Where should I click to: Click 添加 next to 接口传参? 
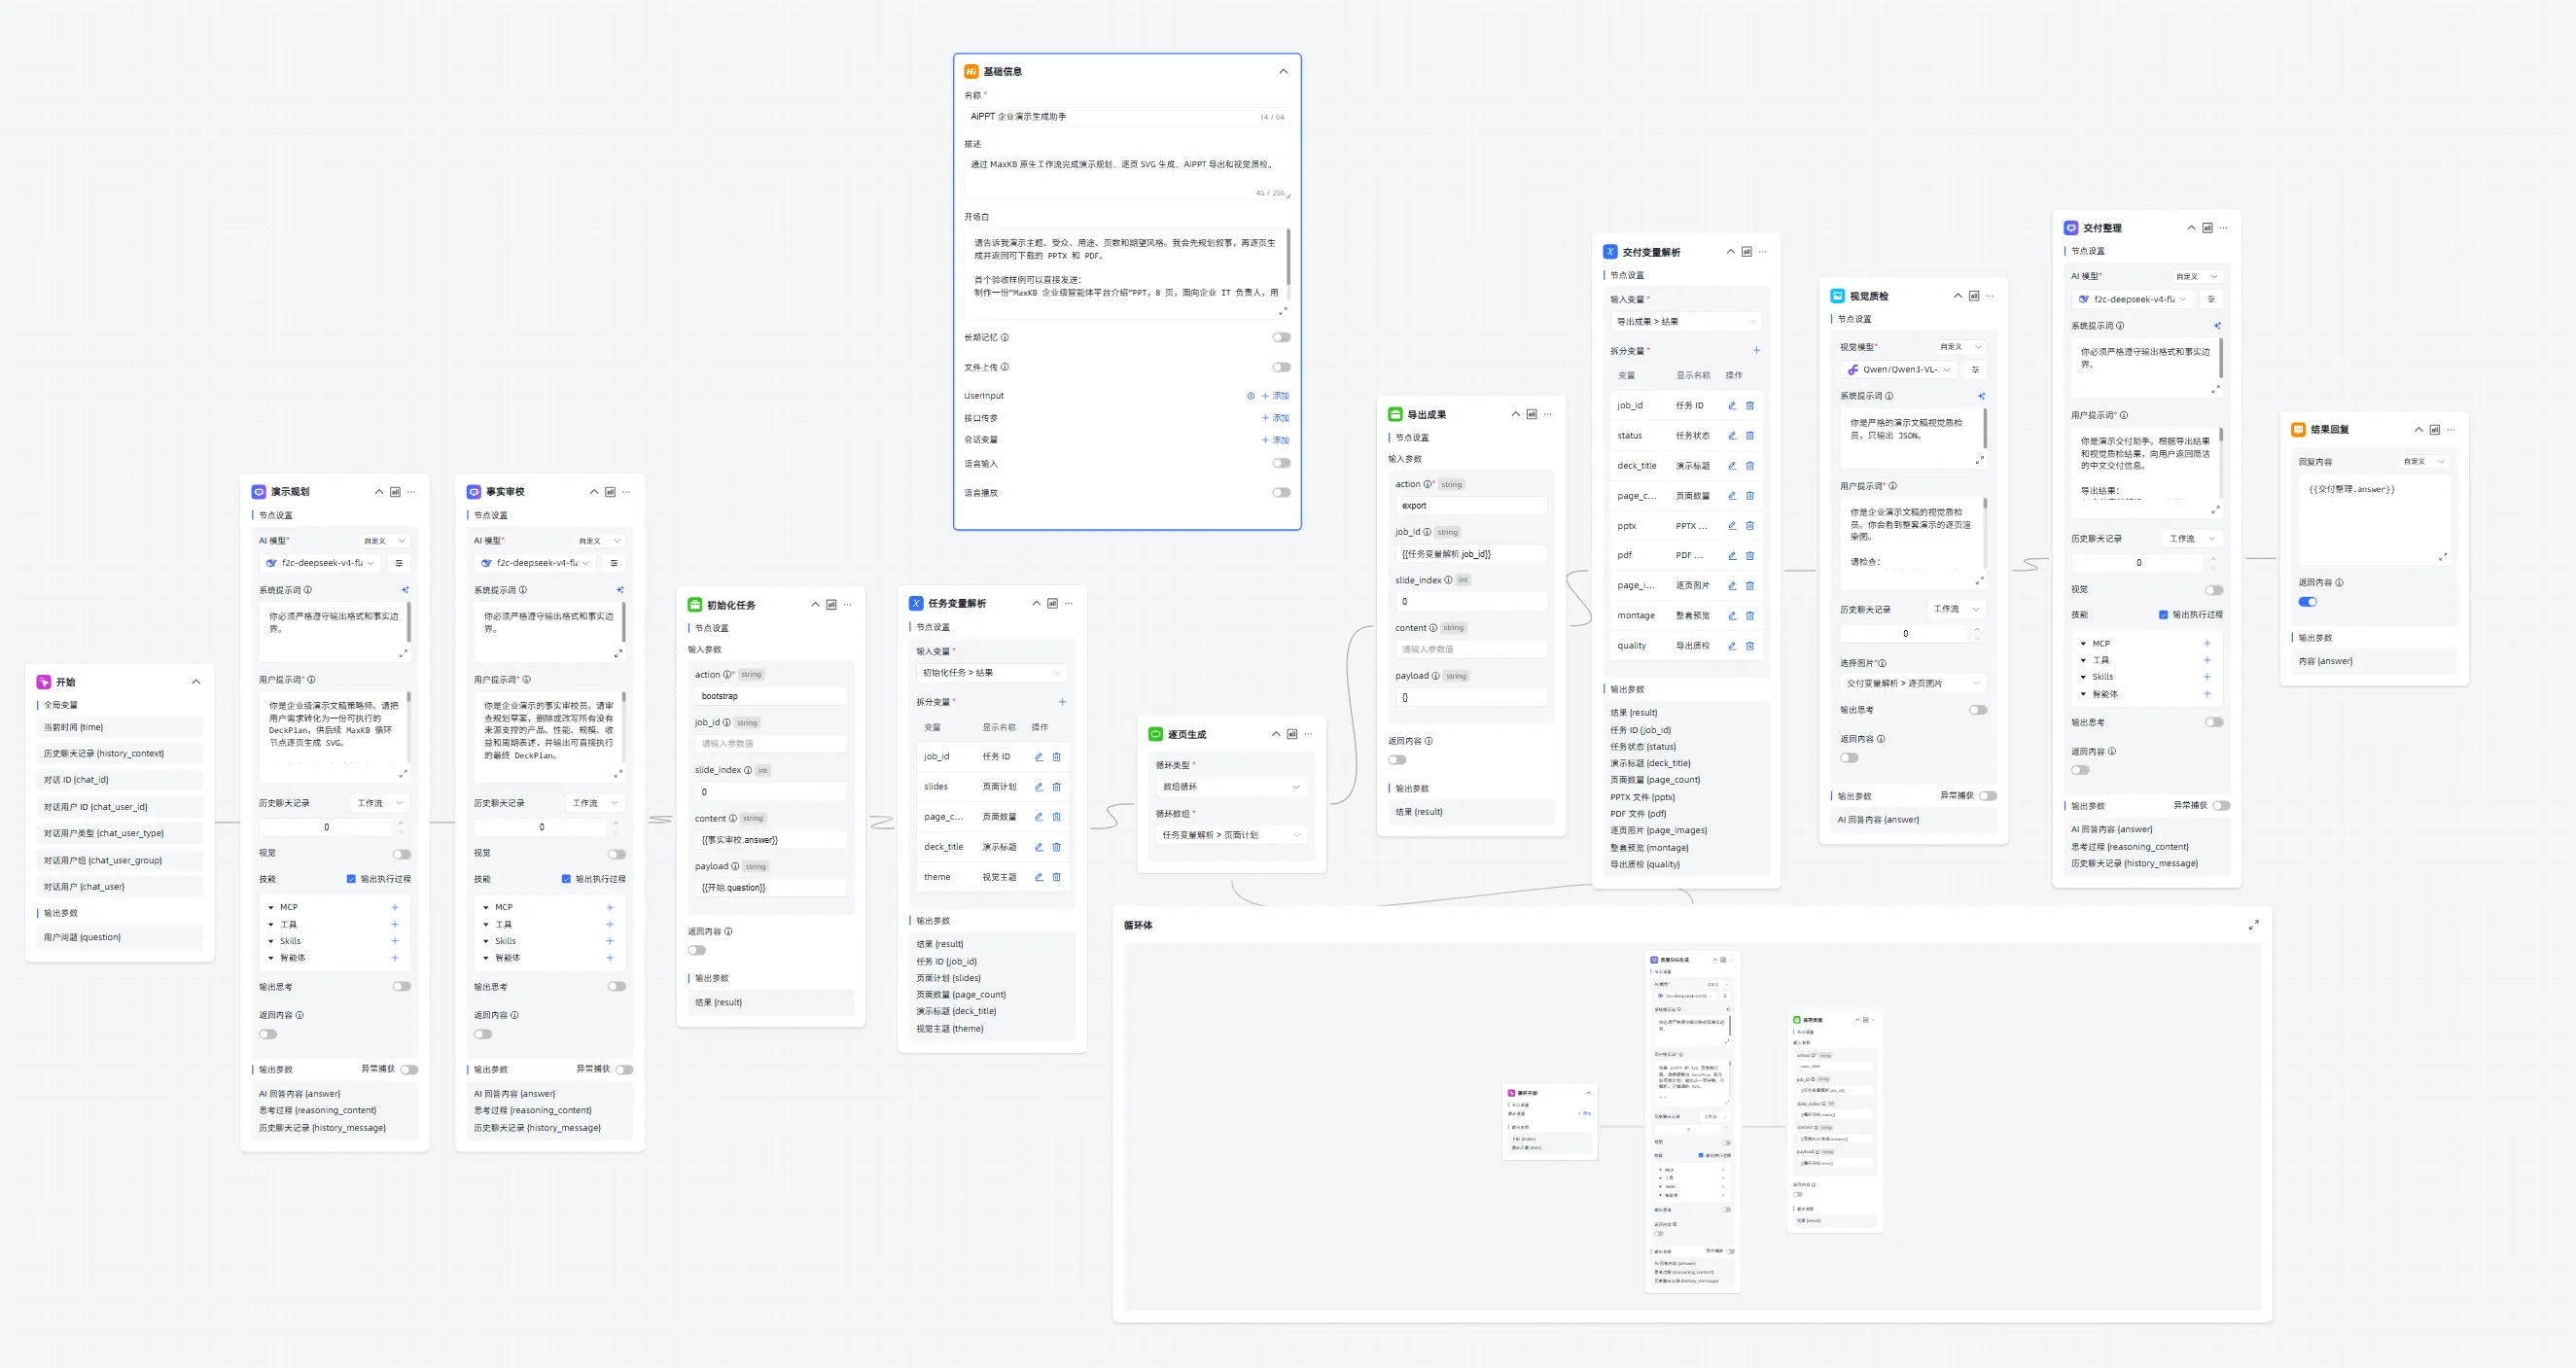tap(1276, 418)
